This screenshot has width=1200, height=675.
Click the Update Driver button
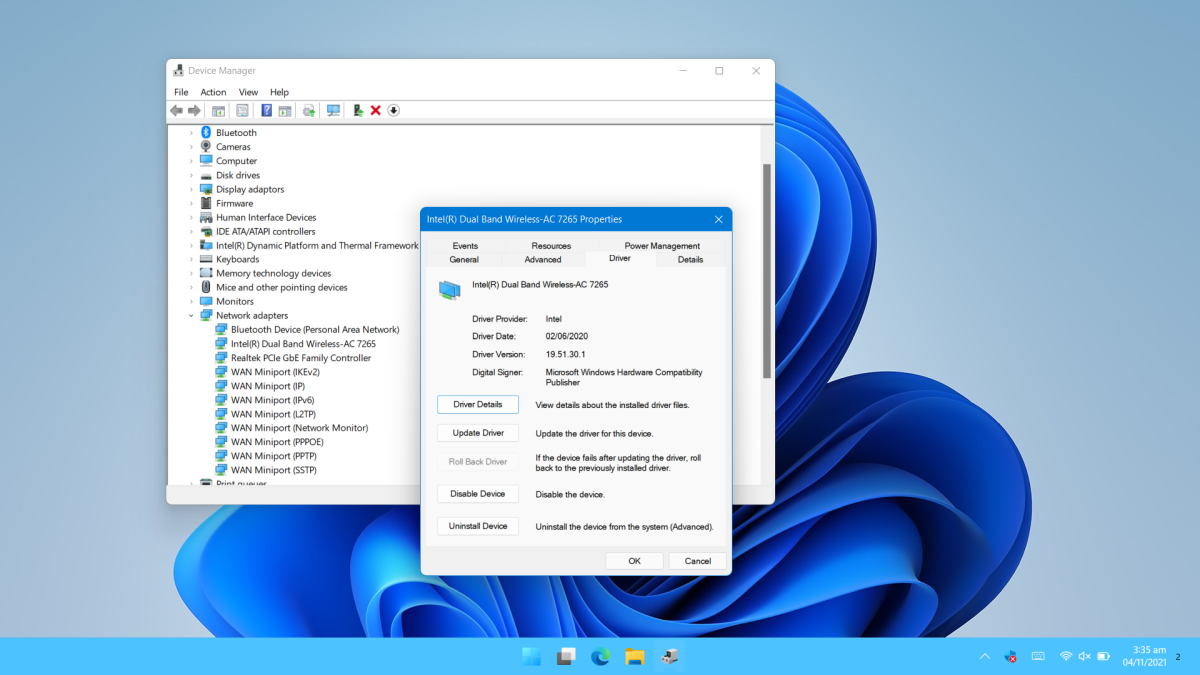(478, 433)
